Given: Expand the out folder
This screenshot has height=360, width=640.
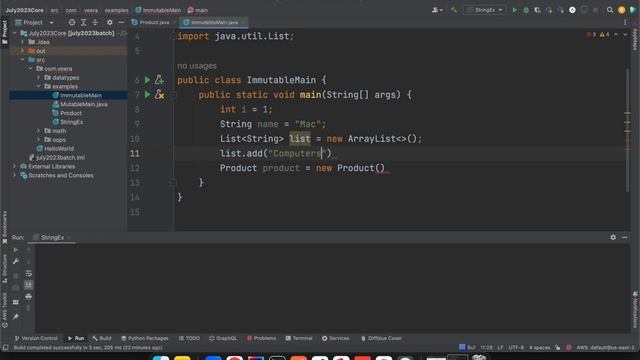Looking at the screenshot, I should [22, 51].
